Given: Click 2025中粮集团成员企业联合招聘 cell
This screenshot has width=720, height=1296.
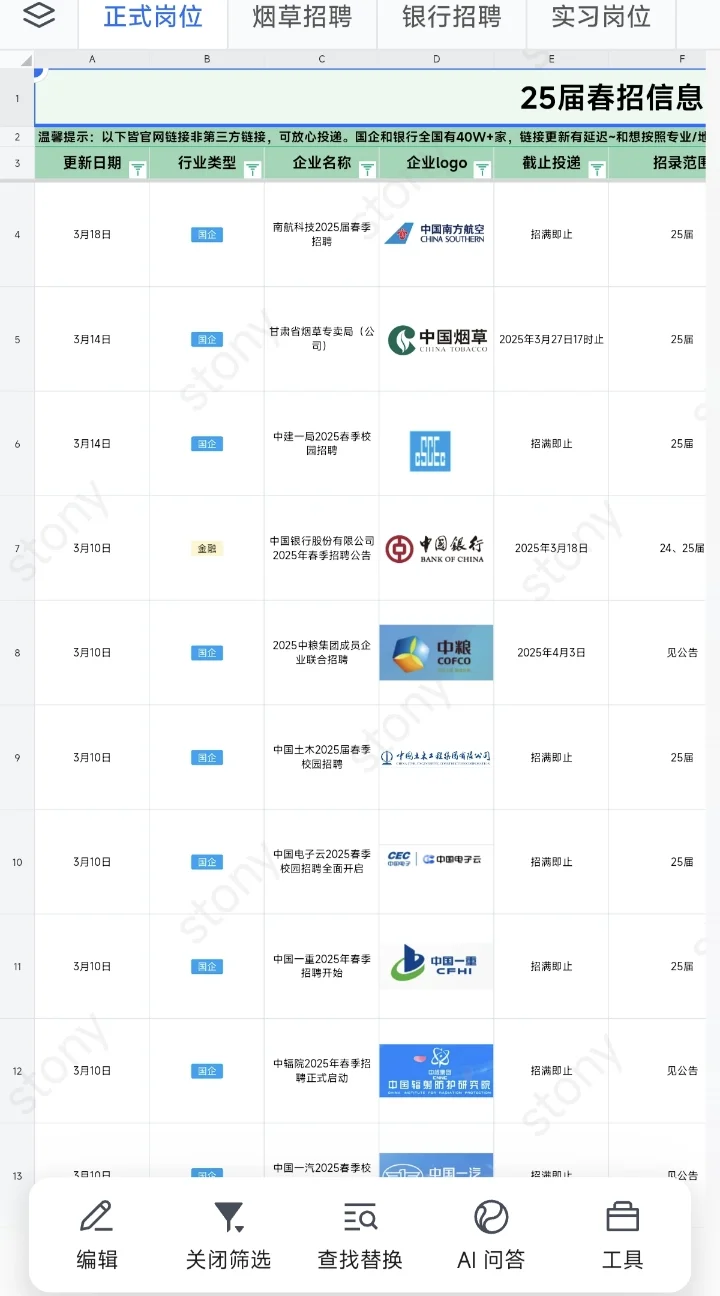Looking at the screenshot, I should click(x=322, y=652).
